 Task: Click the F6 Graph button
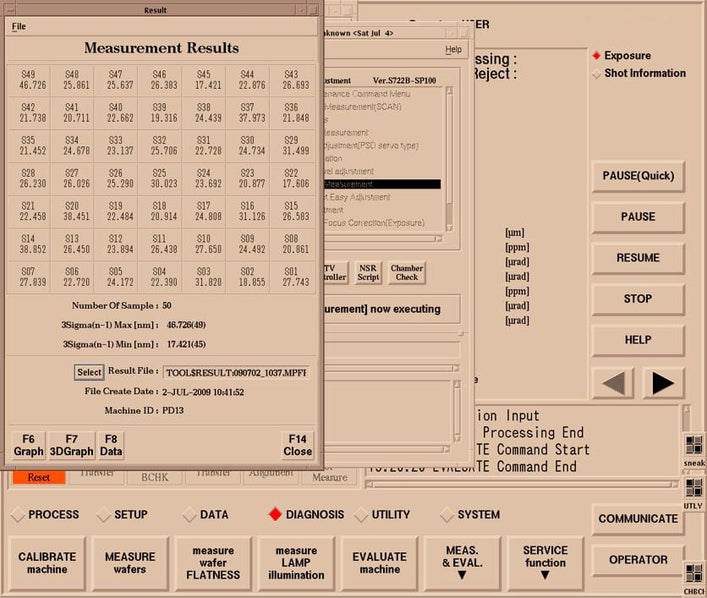pyautogui.click(x=28, y=445)
